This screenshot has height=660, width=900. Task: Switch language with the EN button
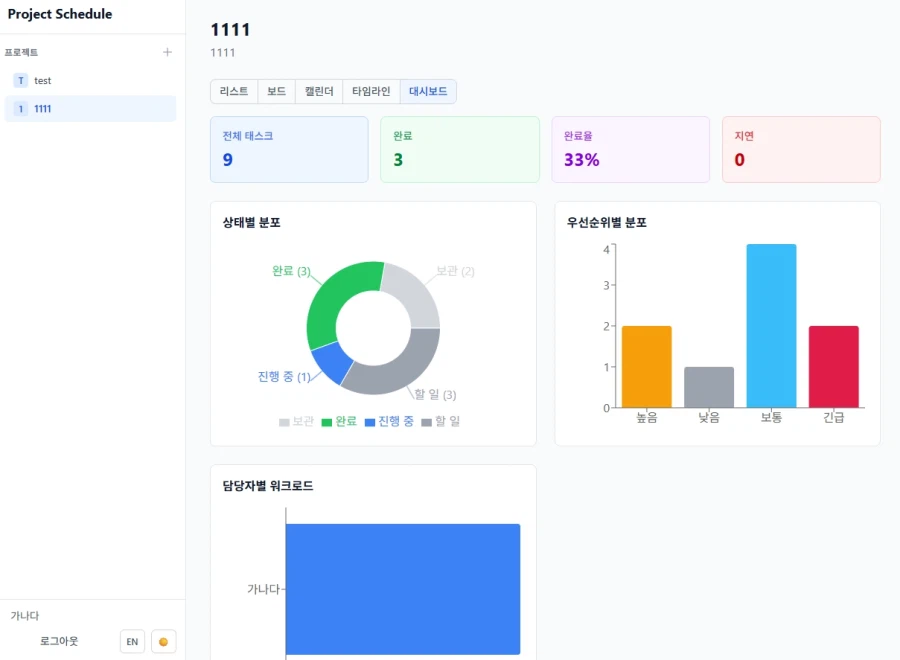(x=132, y=641)
